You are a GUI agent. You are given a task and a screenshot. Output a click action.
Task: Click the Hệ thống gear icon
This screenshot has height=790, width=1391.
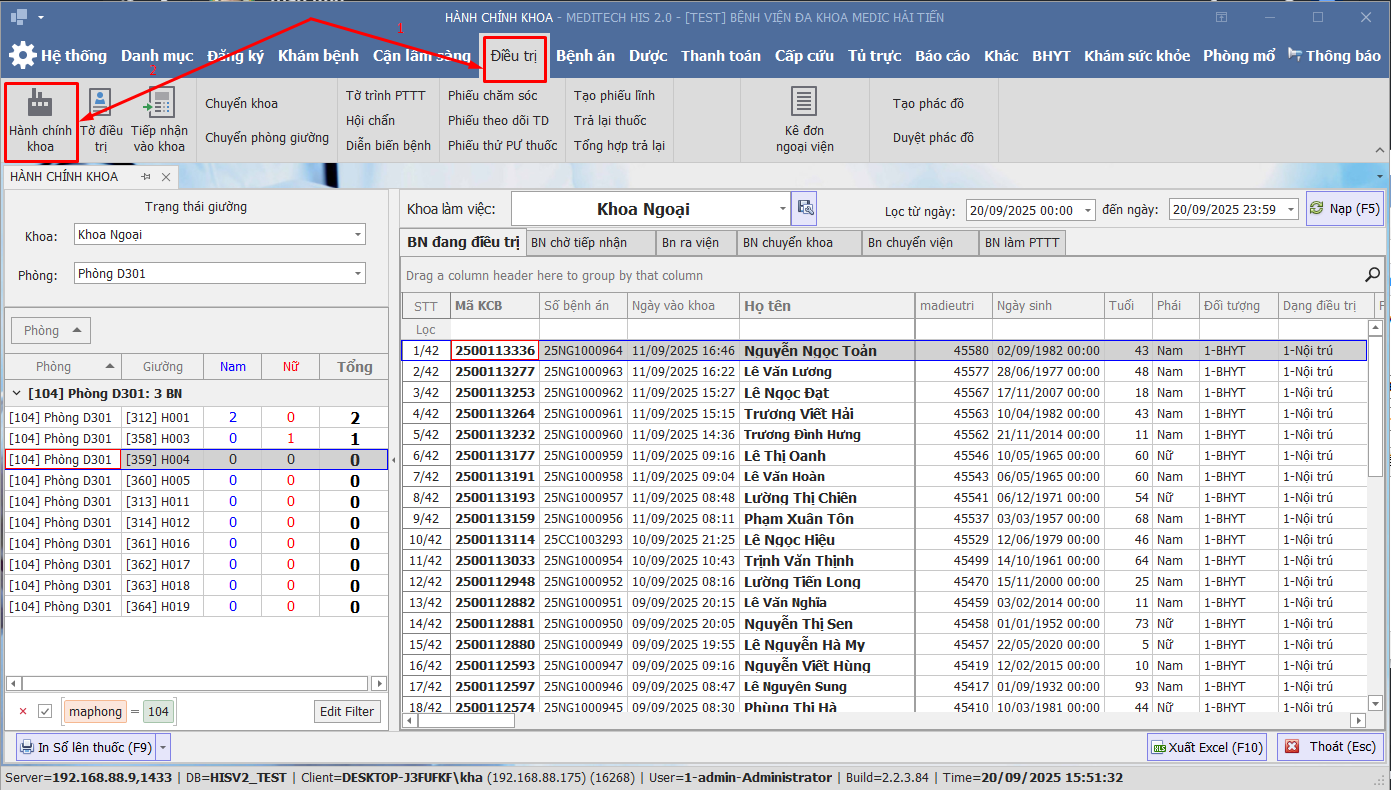click(x=23, y=56)
